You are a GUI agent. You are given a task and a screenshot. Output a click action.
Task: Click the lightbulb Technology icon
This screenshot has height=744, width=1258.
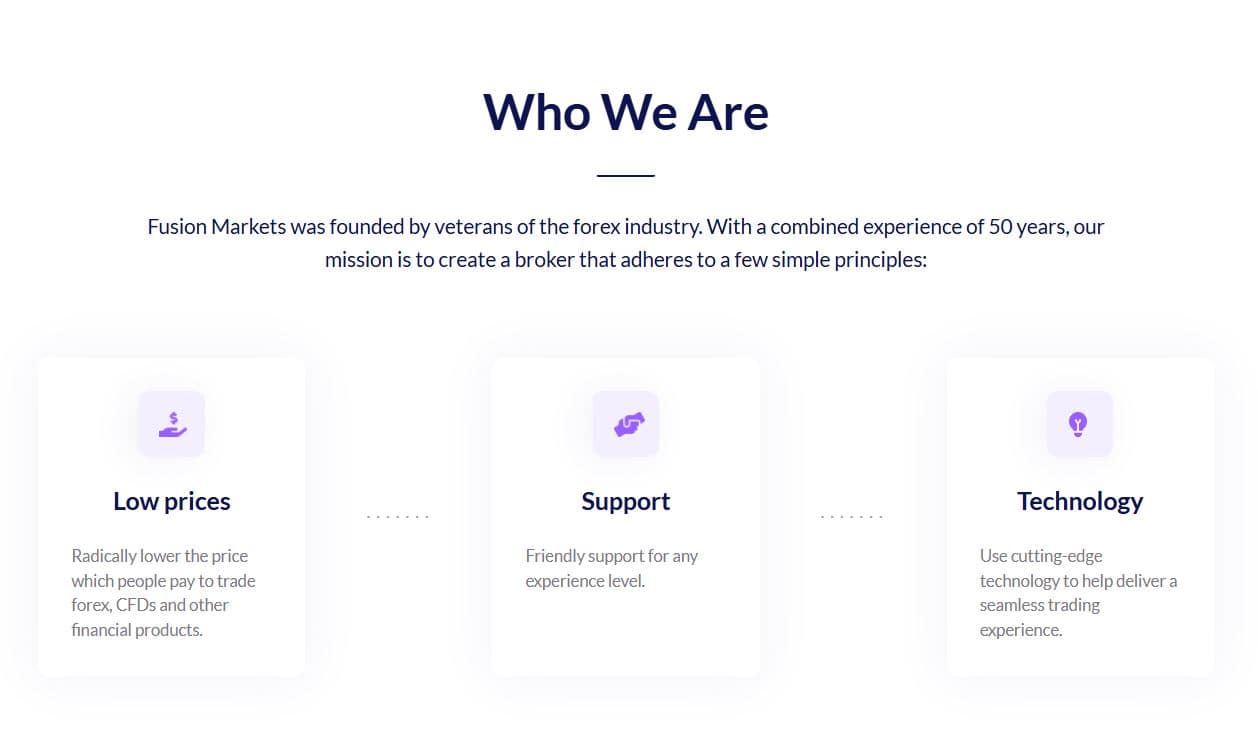tap(1078, 424)
